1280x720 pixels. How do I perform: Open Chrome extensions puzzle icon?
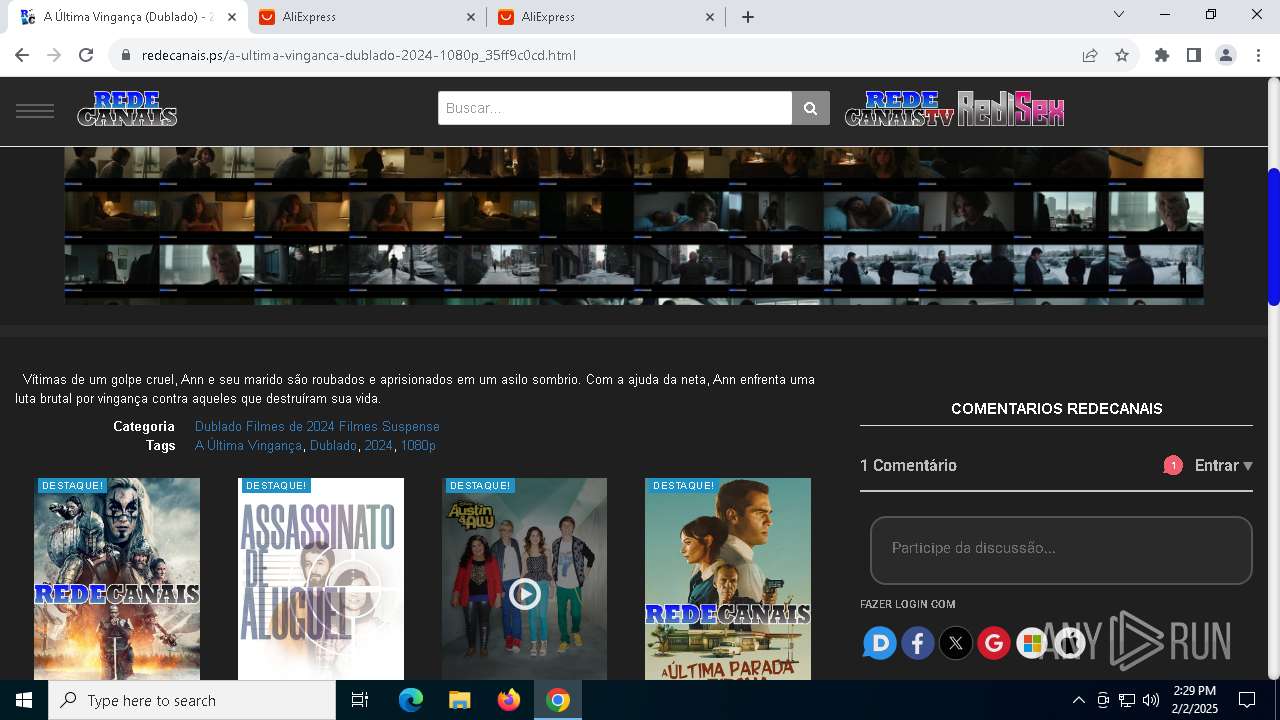coord(1162,55)
